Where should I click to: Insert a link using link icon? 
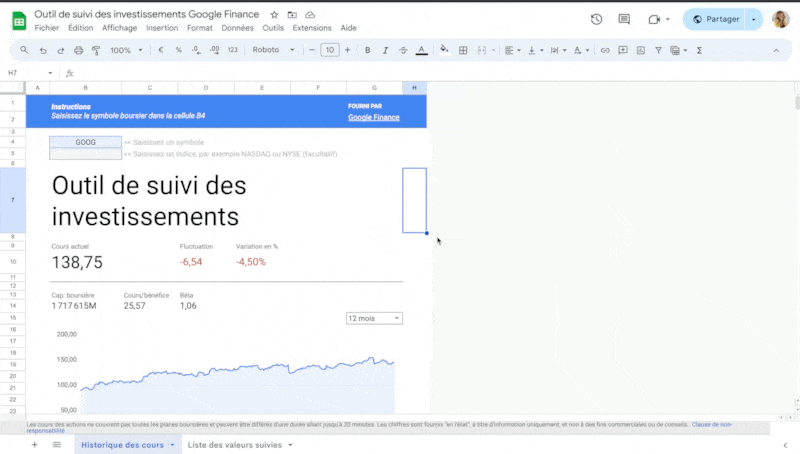click(605, 50)
